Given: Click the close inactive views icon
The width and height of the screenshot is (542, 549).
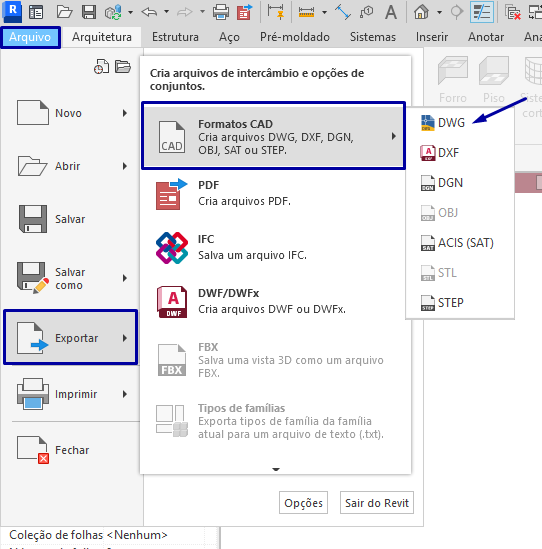Looking at the screenshot, I should pos(513,13).
